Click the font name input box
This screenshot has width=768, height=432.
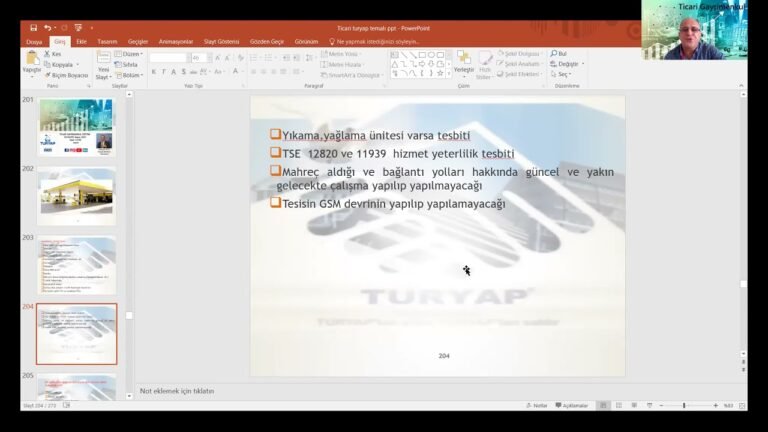(x=168, y=58)
